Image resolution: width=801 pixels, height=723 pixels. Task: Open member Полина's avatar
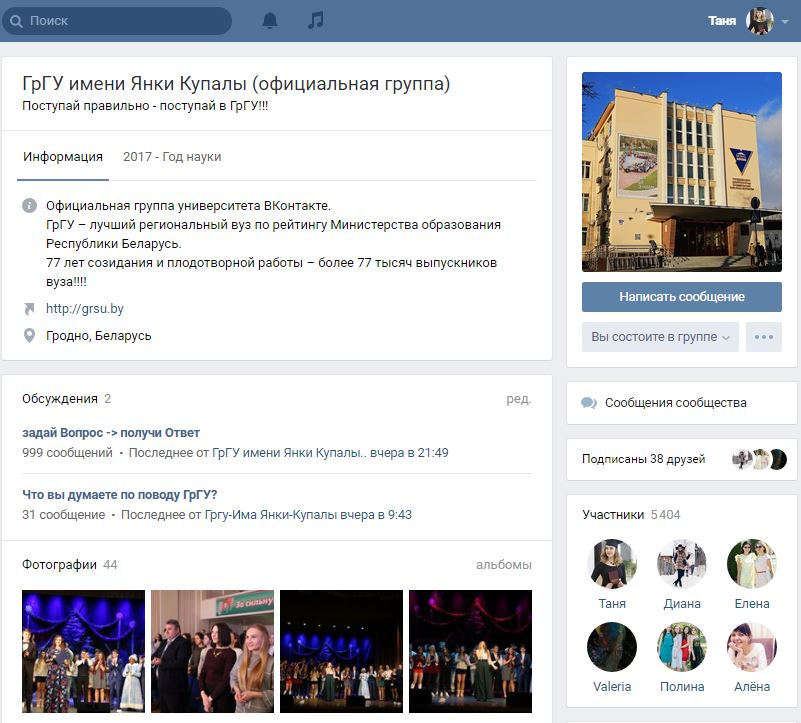click(682, 647)
